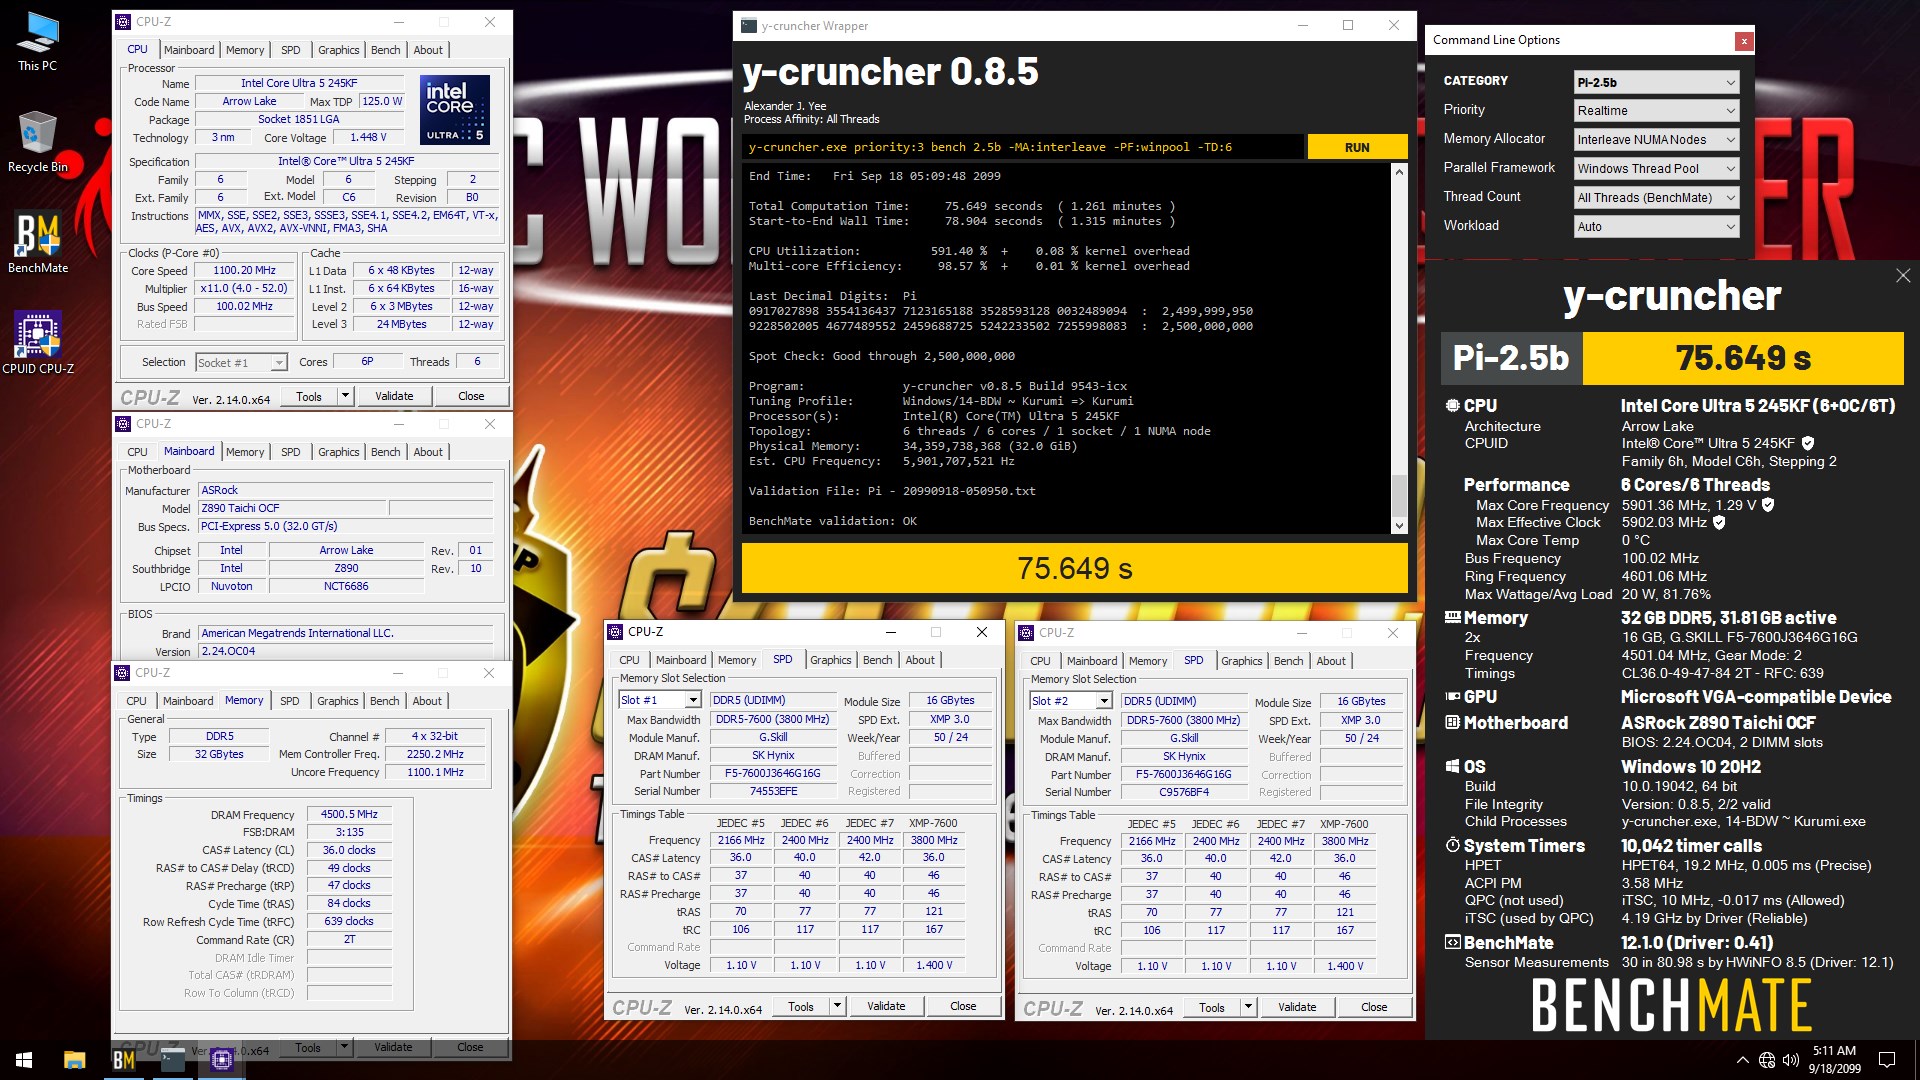Select the SPD tab in CPU-Z Memory window
This screenshot has height=1080, width=1920.
289,701
